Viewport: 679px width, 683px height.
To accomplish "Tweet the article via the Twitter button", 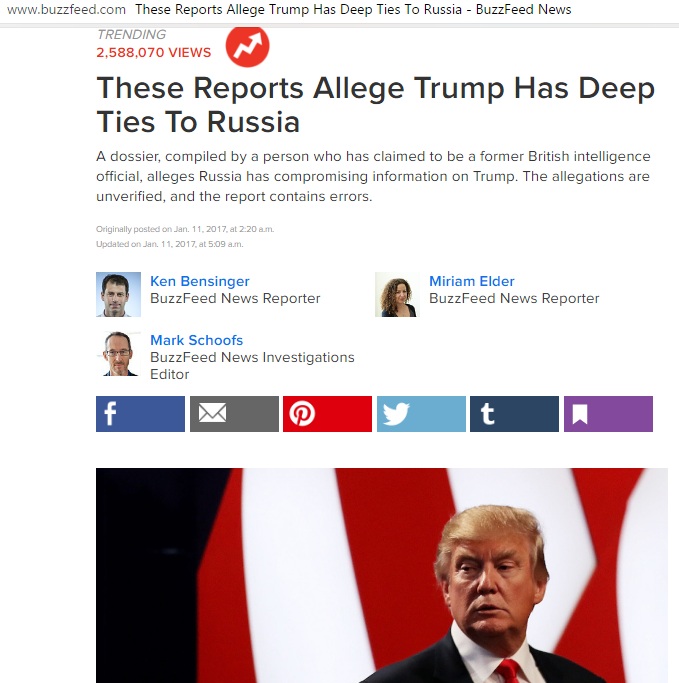I will tap(421, 414).
